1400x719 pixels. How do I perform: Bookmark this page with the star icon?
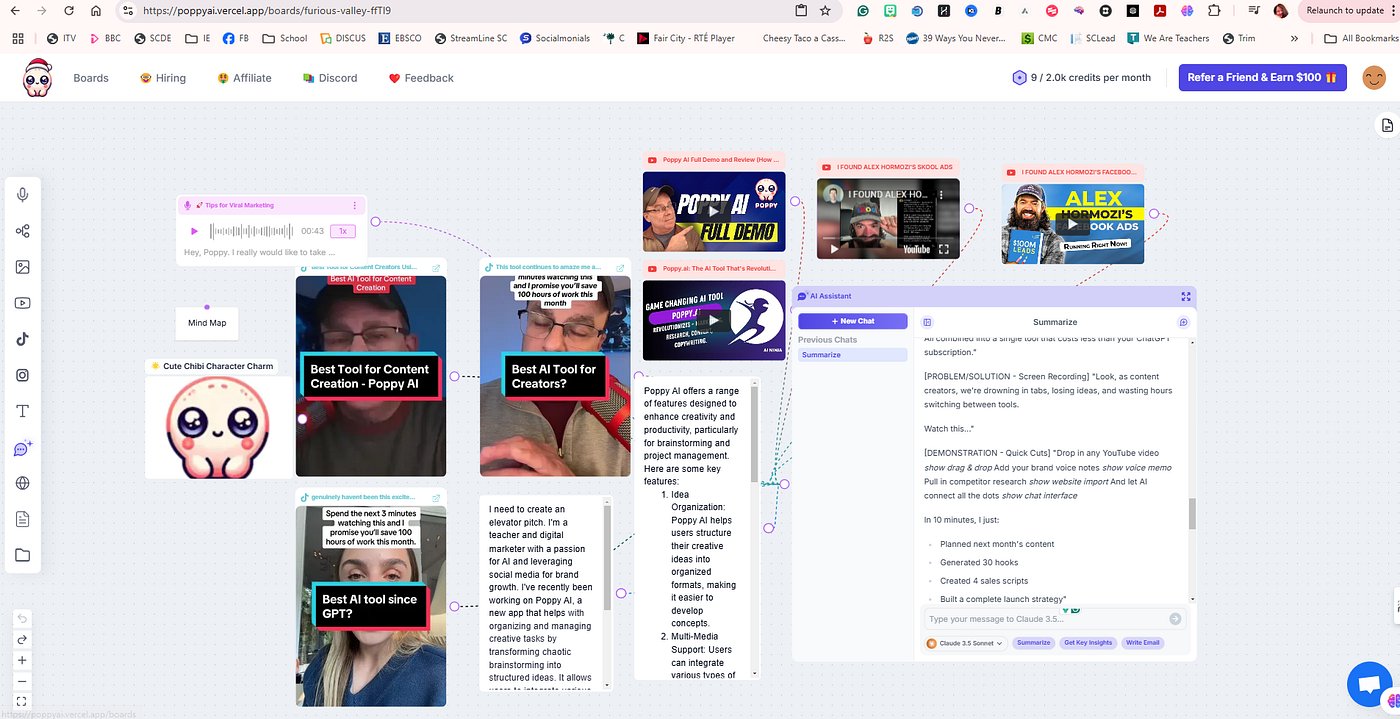(x=825, y=10)
